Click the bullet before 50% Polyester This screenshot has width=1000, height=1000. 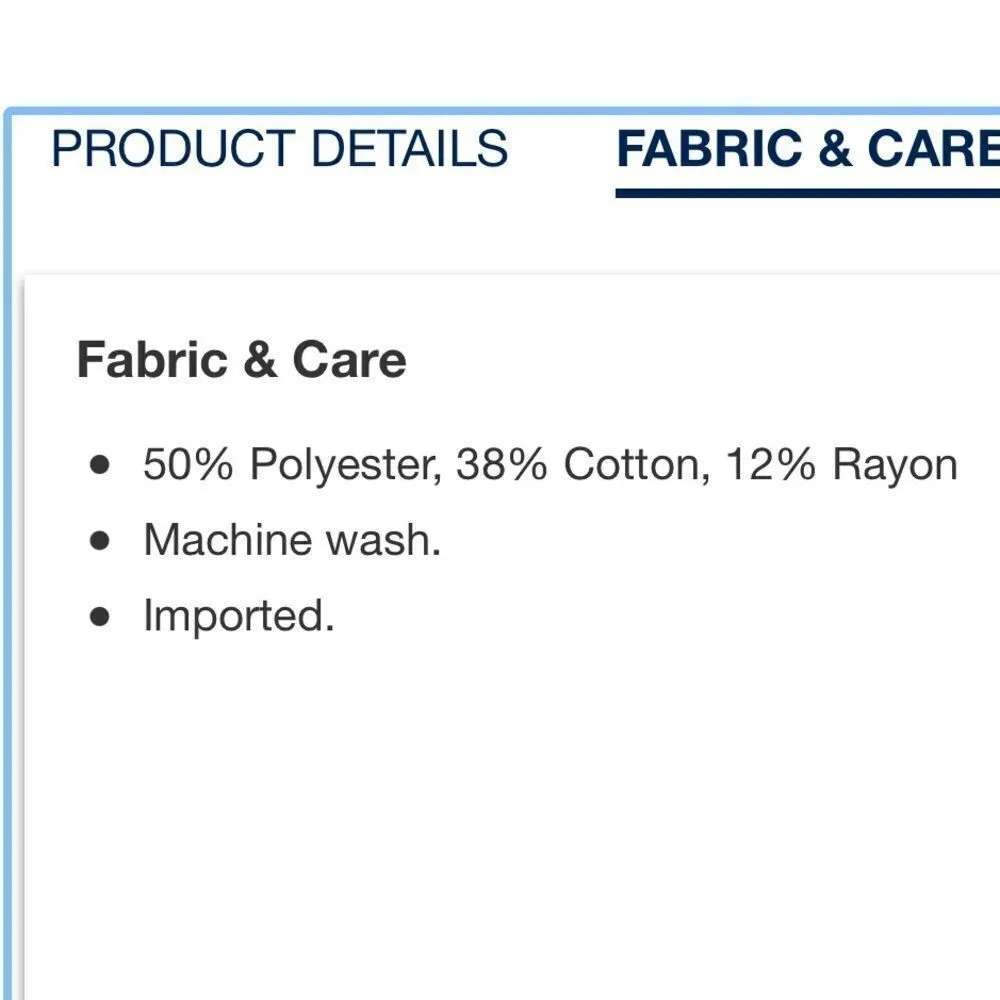(x=98, y=465)
